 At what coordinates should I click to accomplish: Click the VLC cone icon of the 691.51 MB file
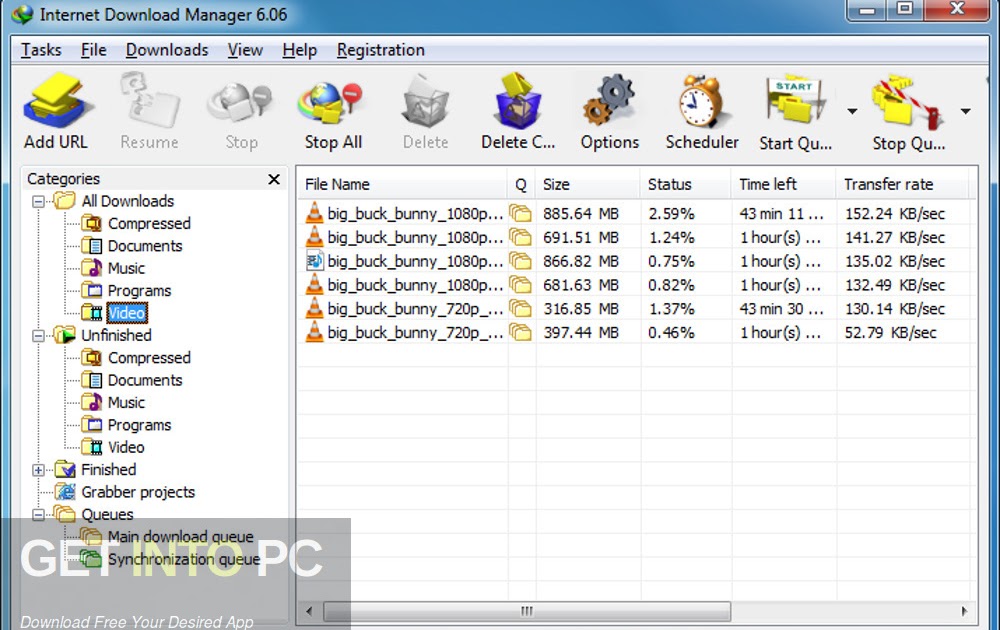pos(314,237)
